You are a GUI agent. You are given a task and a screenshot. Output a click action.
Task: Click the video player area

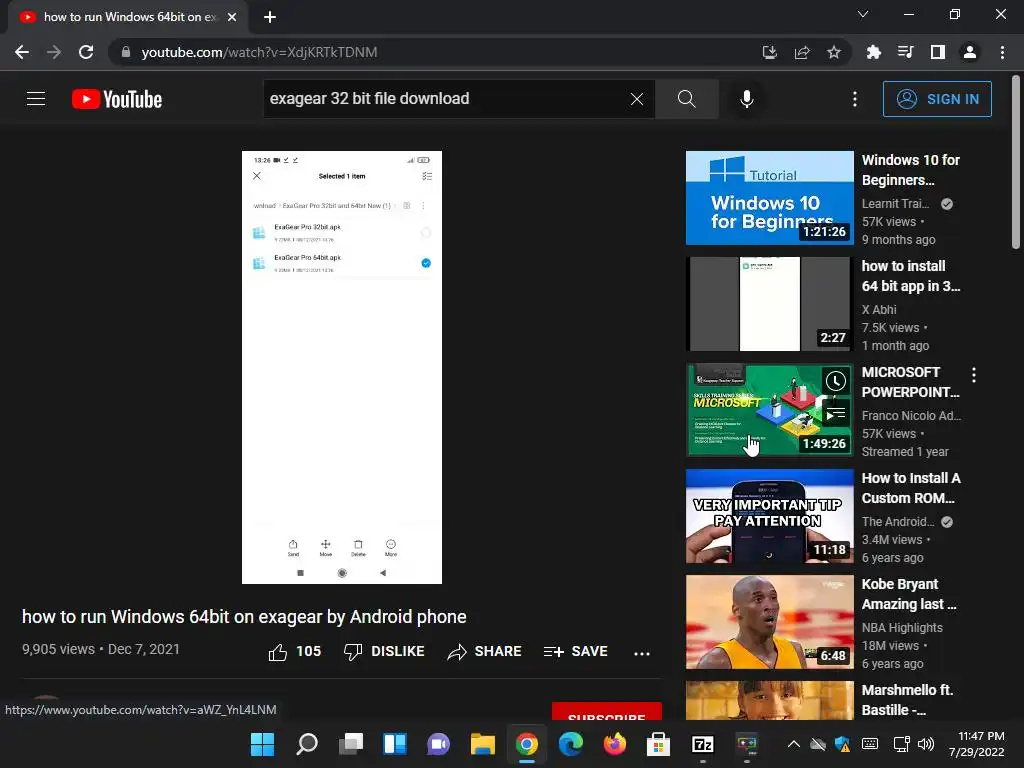342,367
